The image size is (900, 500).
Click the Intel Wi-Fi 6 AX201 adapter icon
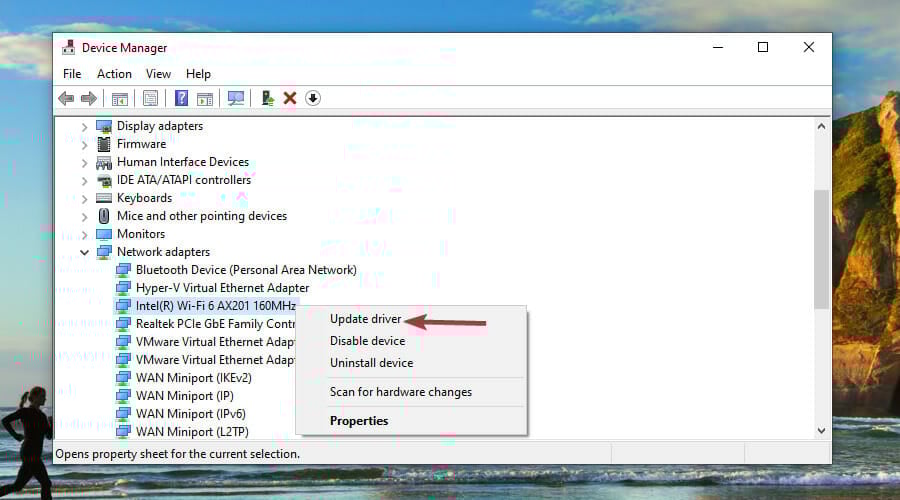(123, 306)
